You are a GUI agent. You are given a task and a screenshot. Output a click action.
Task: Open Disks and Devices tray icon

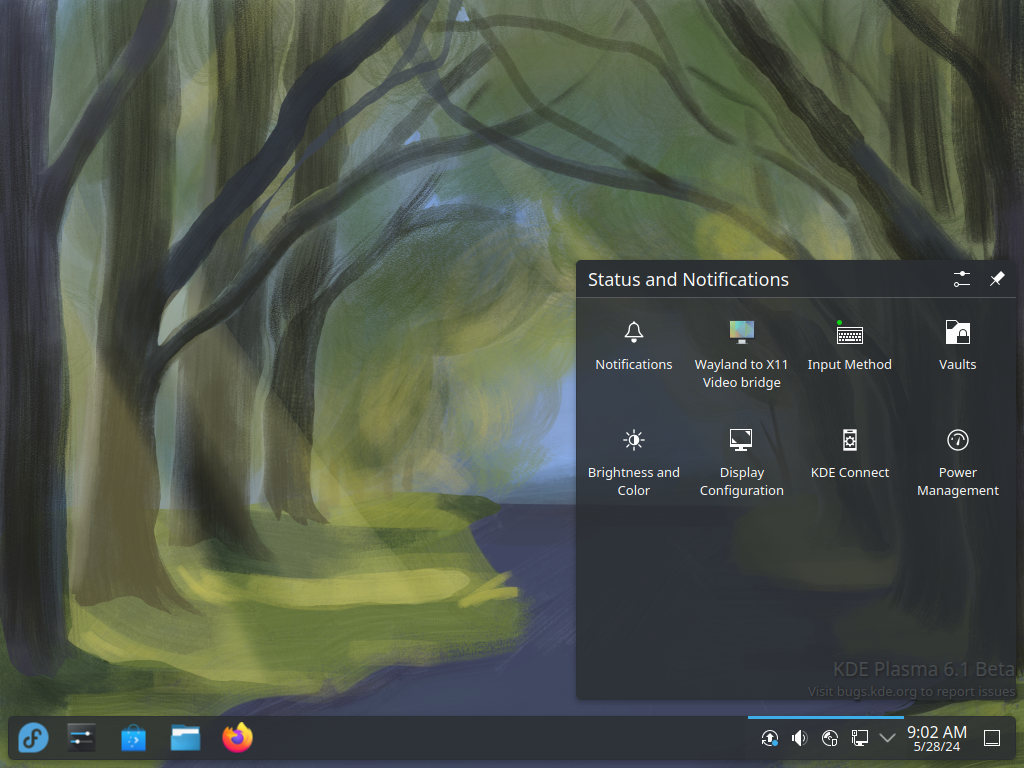[829, 738]
